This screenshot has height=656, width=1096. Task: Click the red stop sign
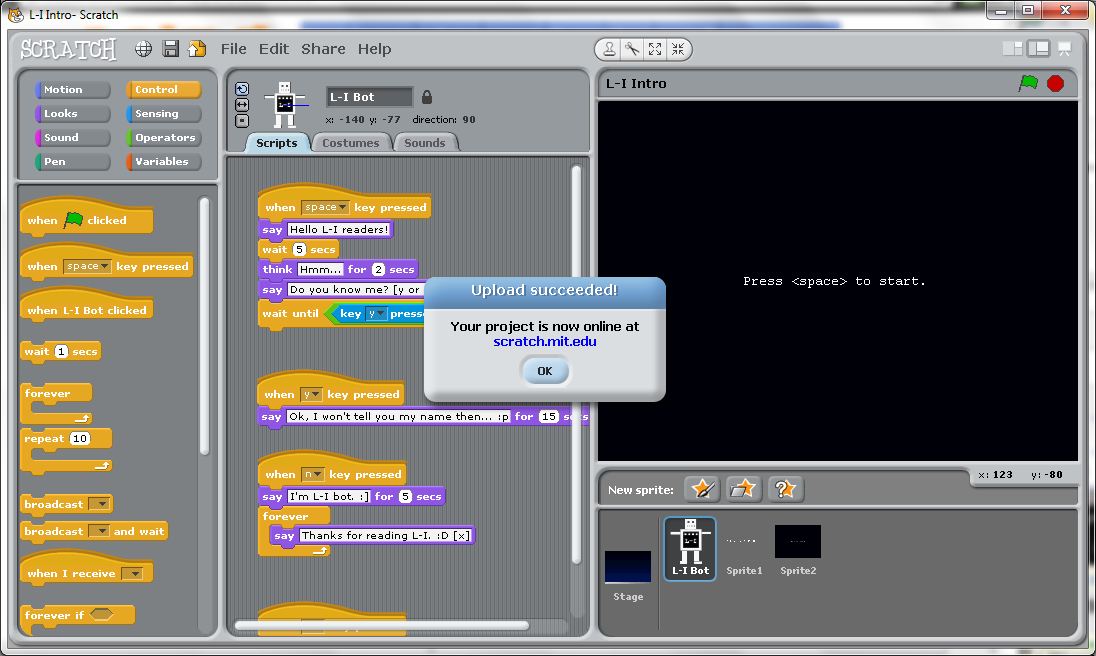(1056, 84)
